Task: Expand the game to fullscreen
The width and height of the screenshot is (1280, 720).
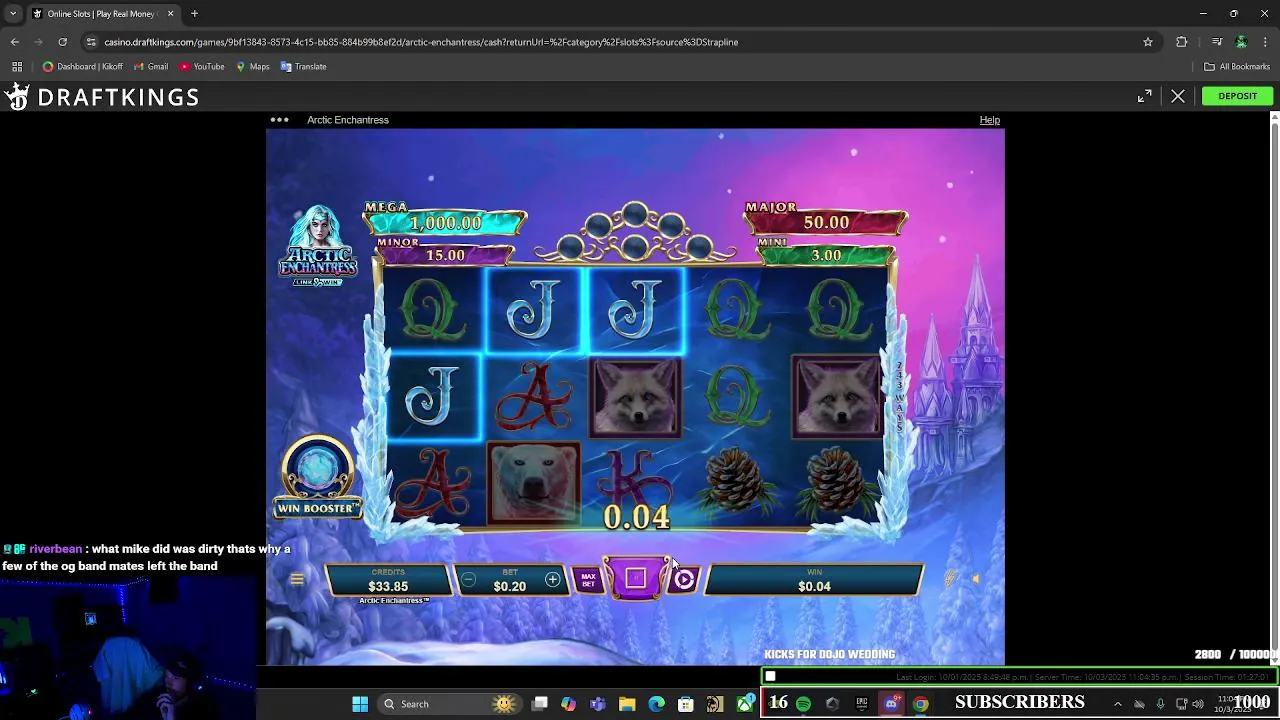Action: (x=1144, y=96)
